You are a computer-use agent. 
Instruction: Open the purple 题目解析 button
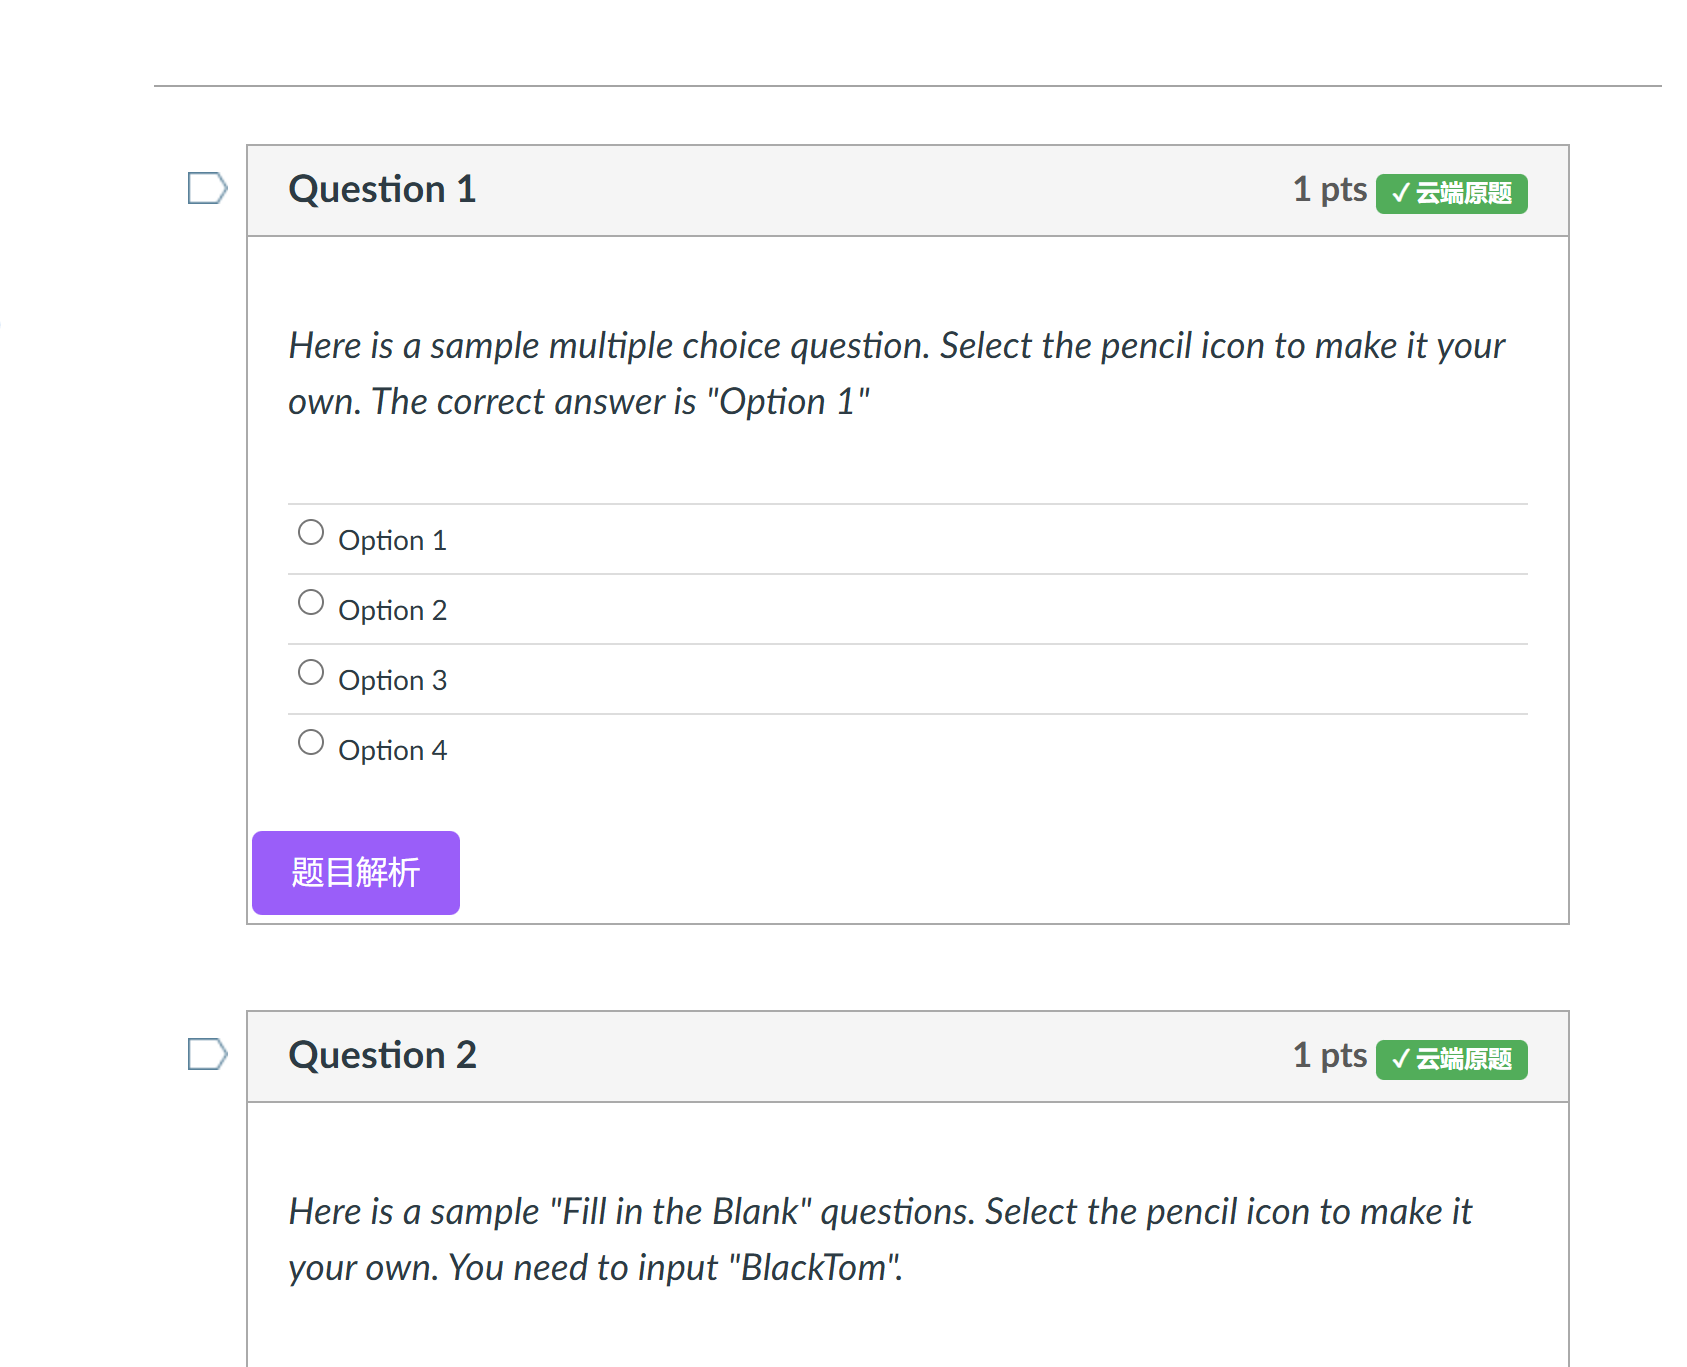click(x=356, y=873)
